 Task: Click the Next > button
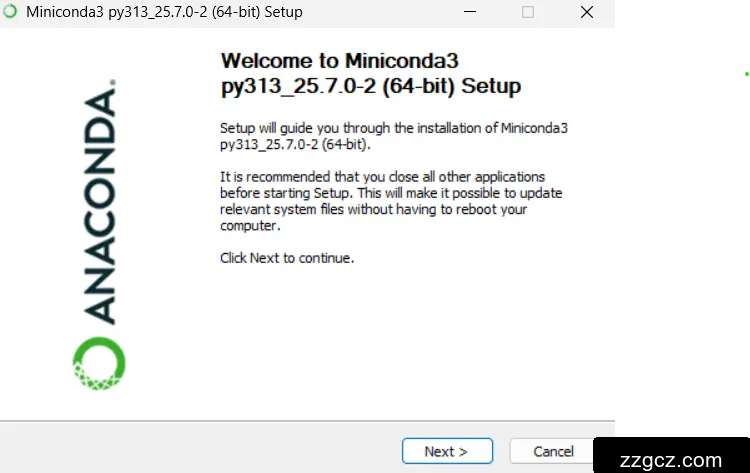[447, 451]
